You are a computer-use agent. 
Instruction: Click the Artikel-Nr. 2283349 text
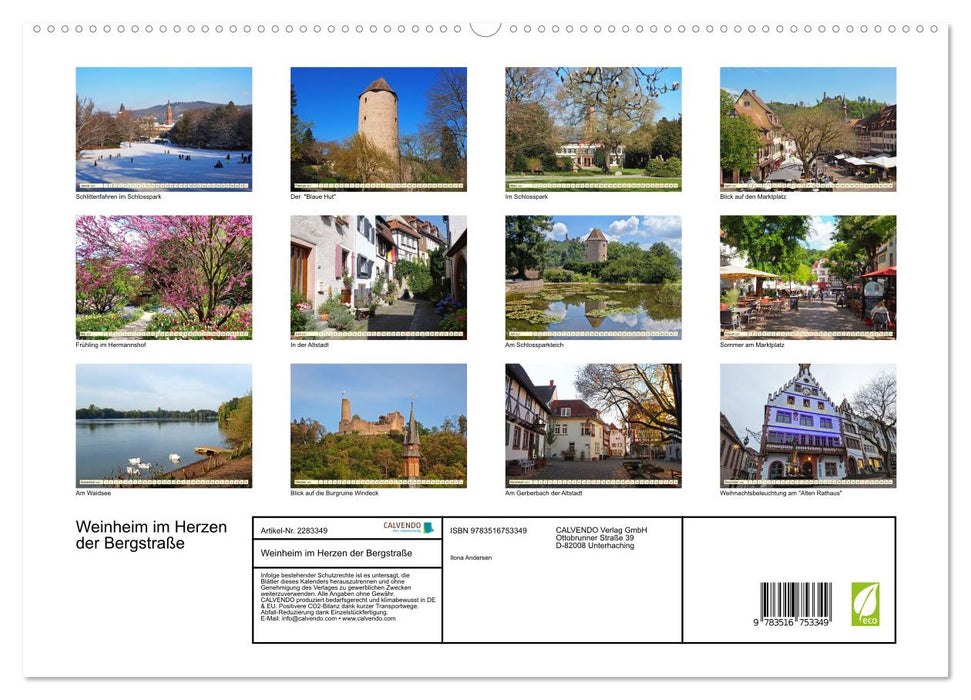coord(294,531)
